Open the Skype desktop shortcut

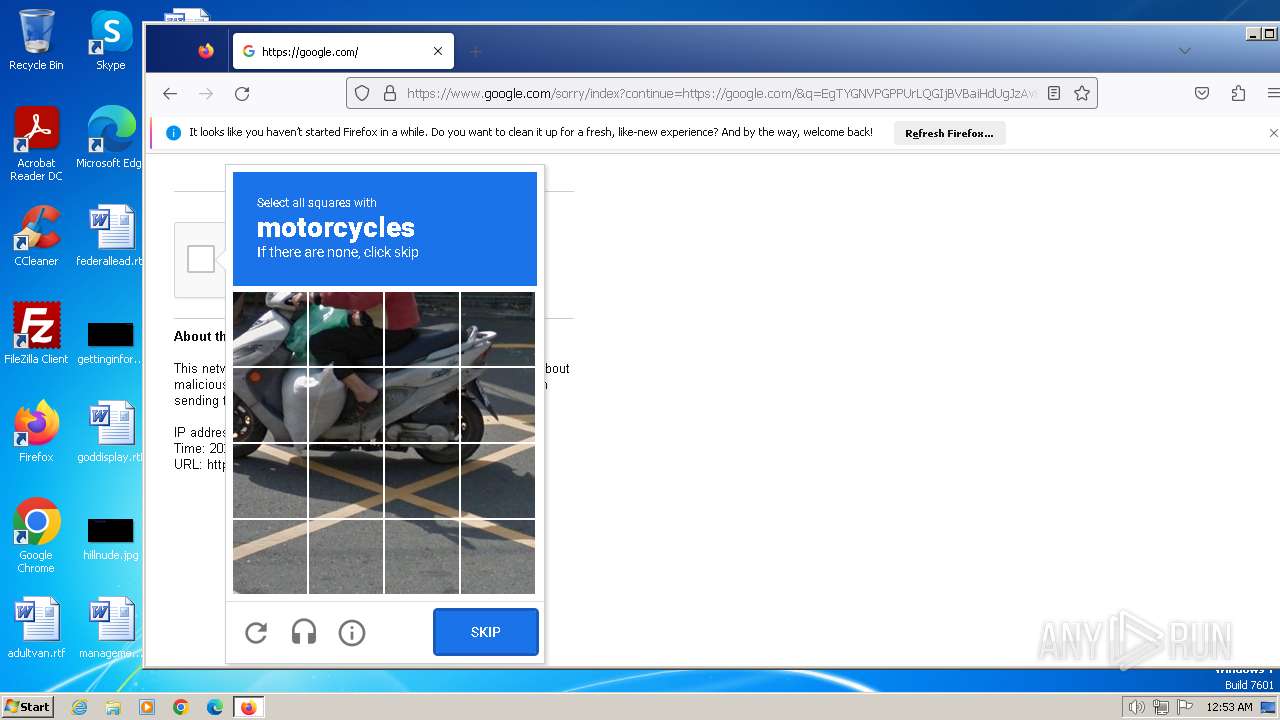point(110,40)
